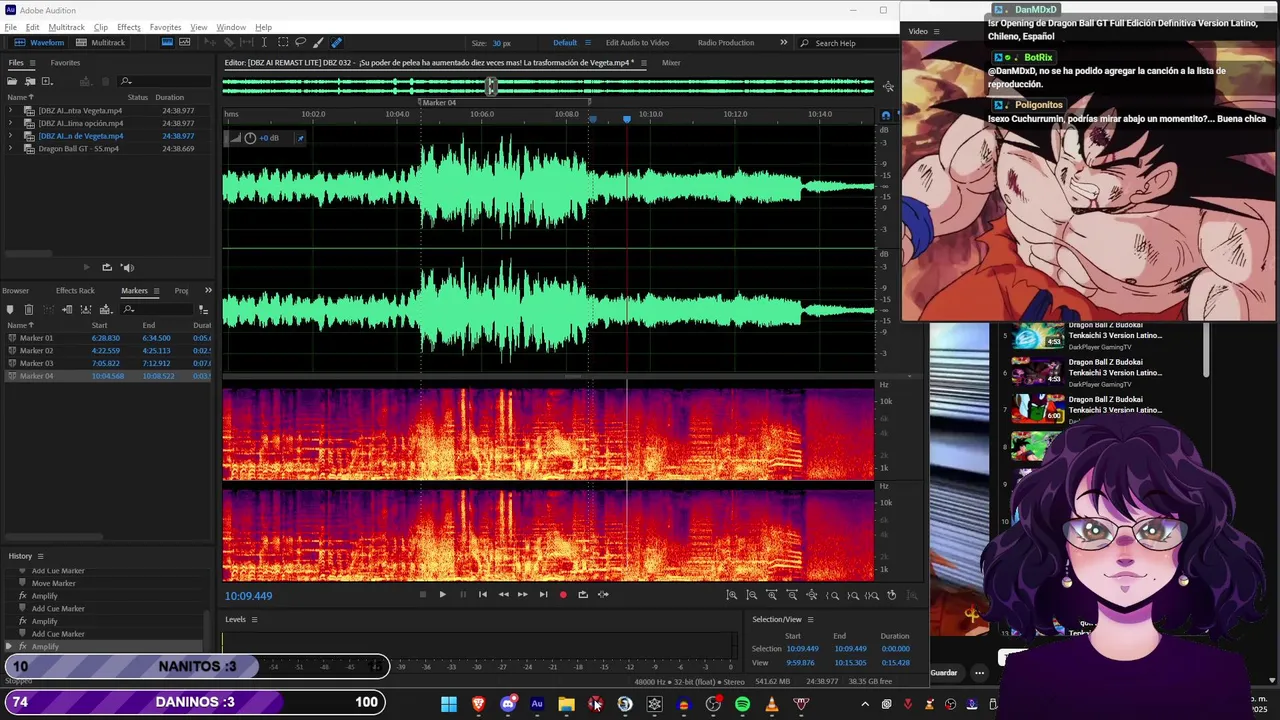Switch to the Media Browser tab
This screenshot has width=1280, height=720.
click(x=15, y=291)
